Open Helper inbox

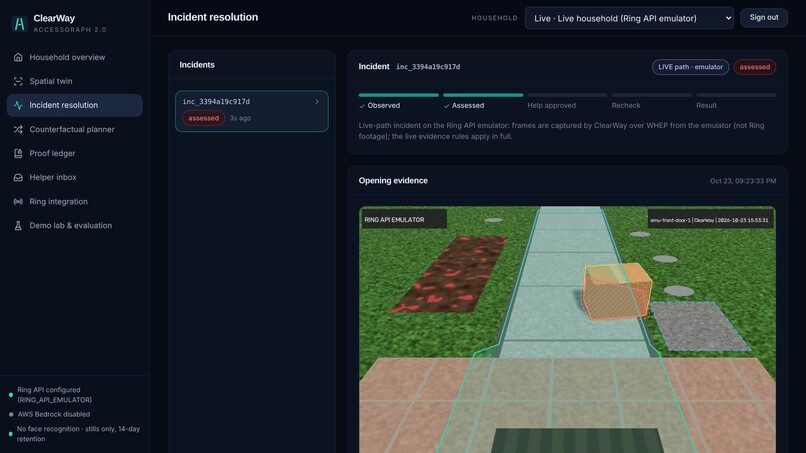pyautogui.click(x=75, y=177)
